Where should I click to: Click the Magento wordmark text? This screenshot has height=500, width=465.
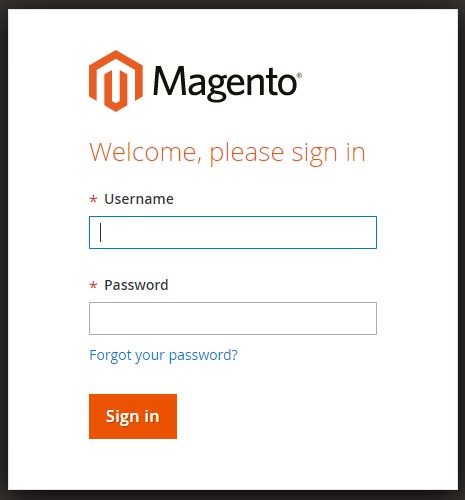225,83
